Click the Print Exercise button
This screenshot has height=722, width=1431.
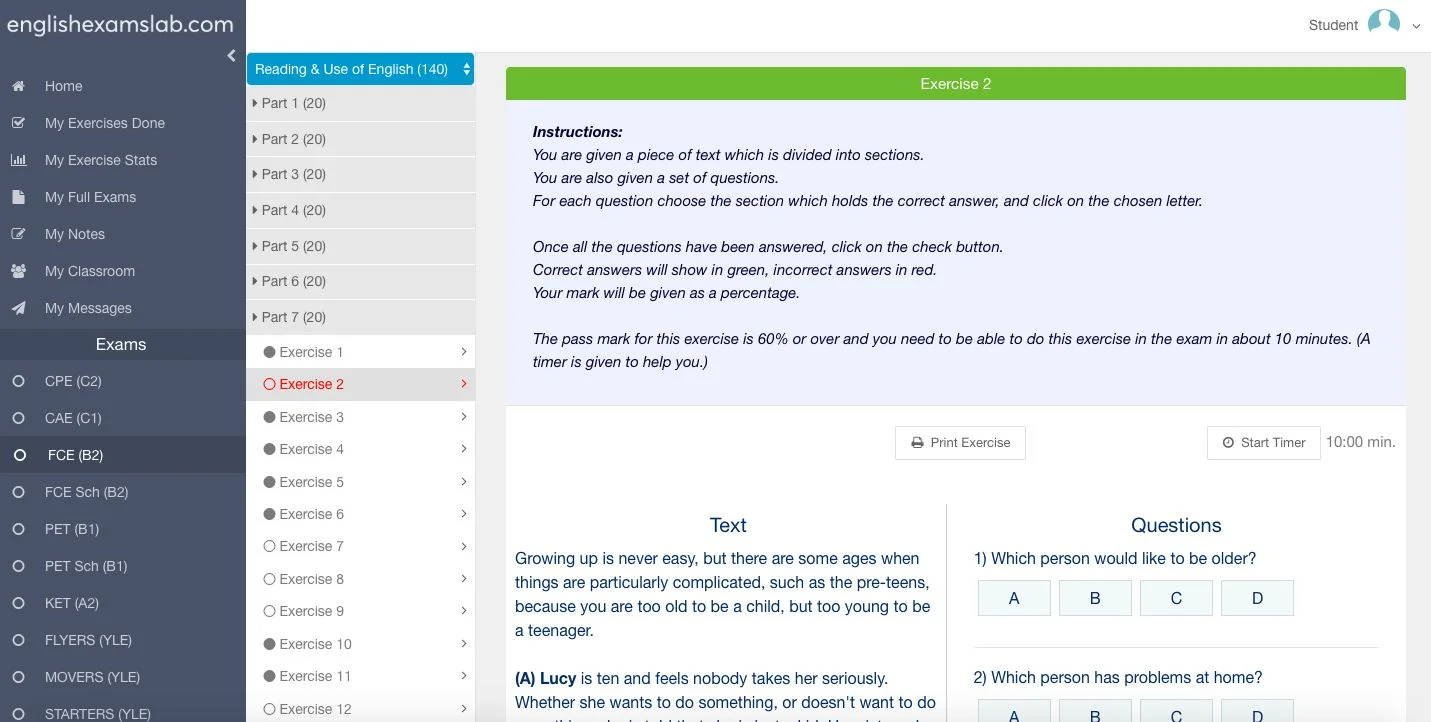[960, 443]
